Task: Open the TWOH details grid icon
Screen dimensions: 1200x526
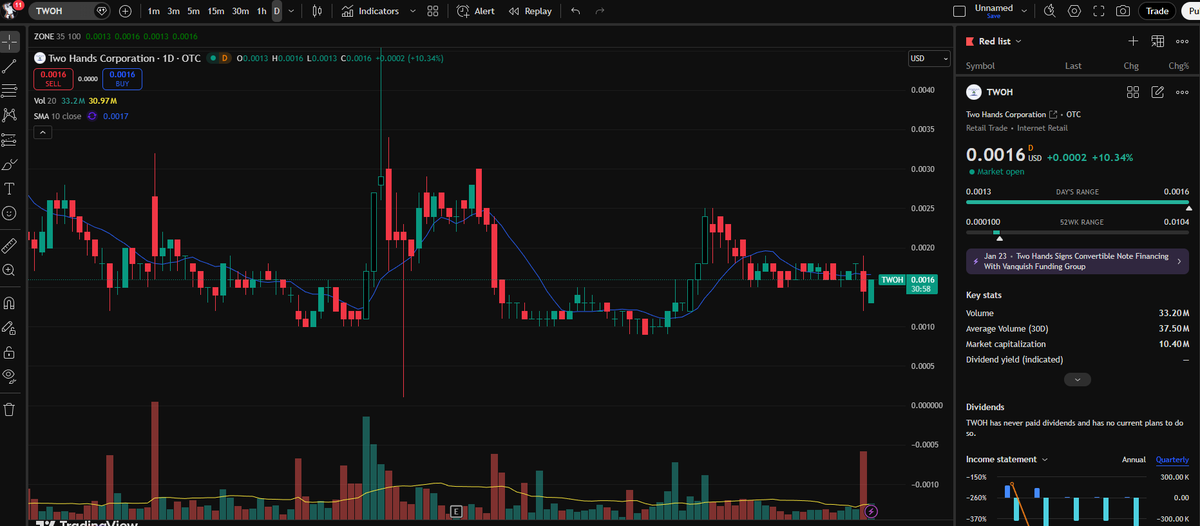Action: click(x=1133, y=92)
